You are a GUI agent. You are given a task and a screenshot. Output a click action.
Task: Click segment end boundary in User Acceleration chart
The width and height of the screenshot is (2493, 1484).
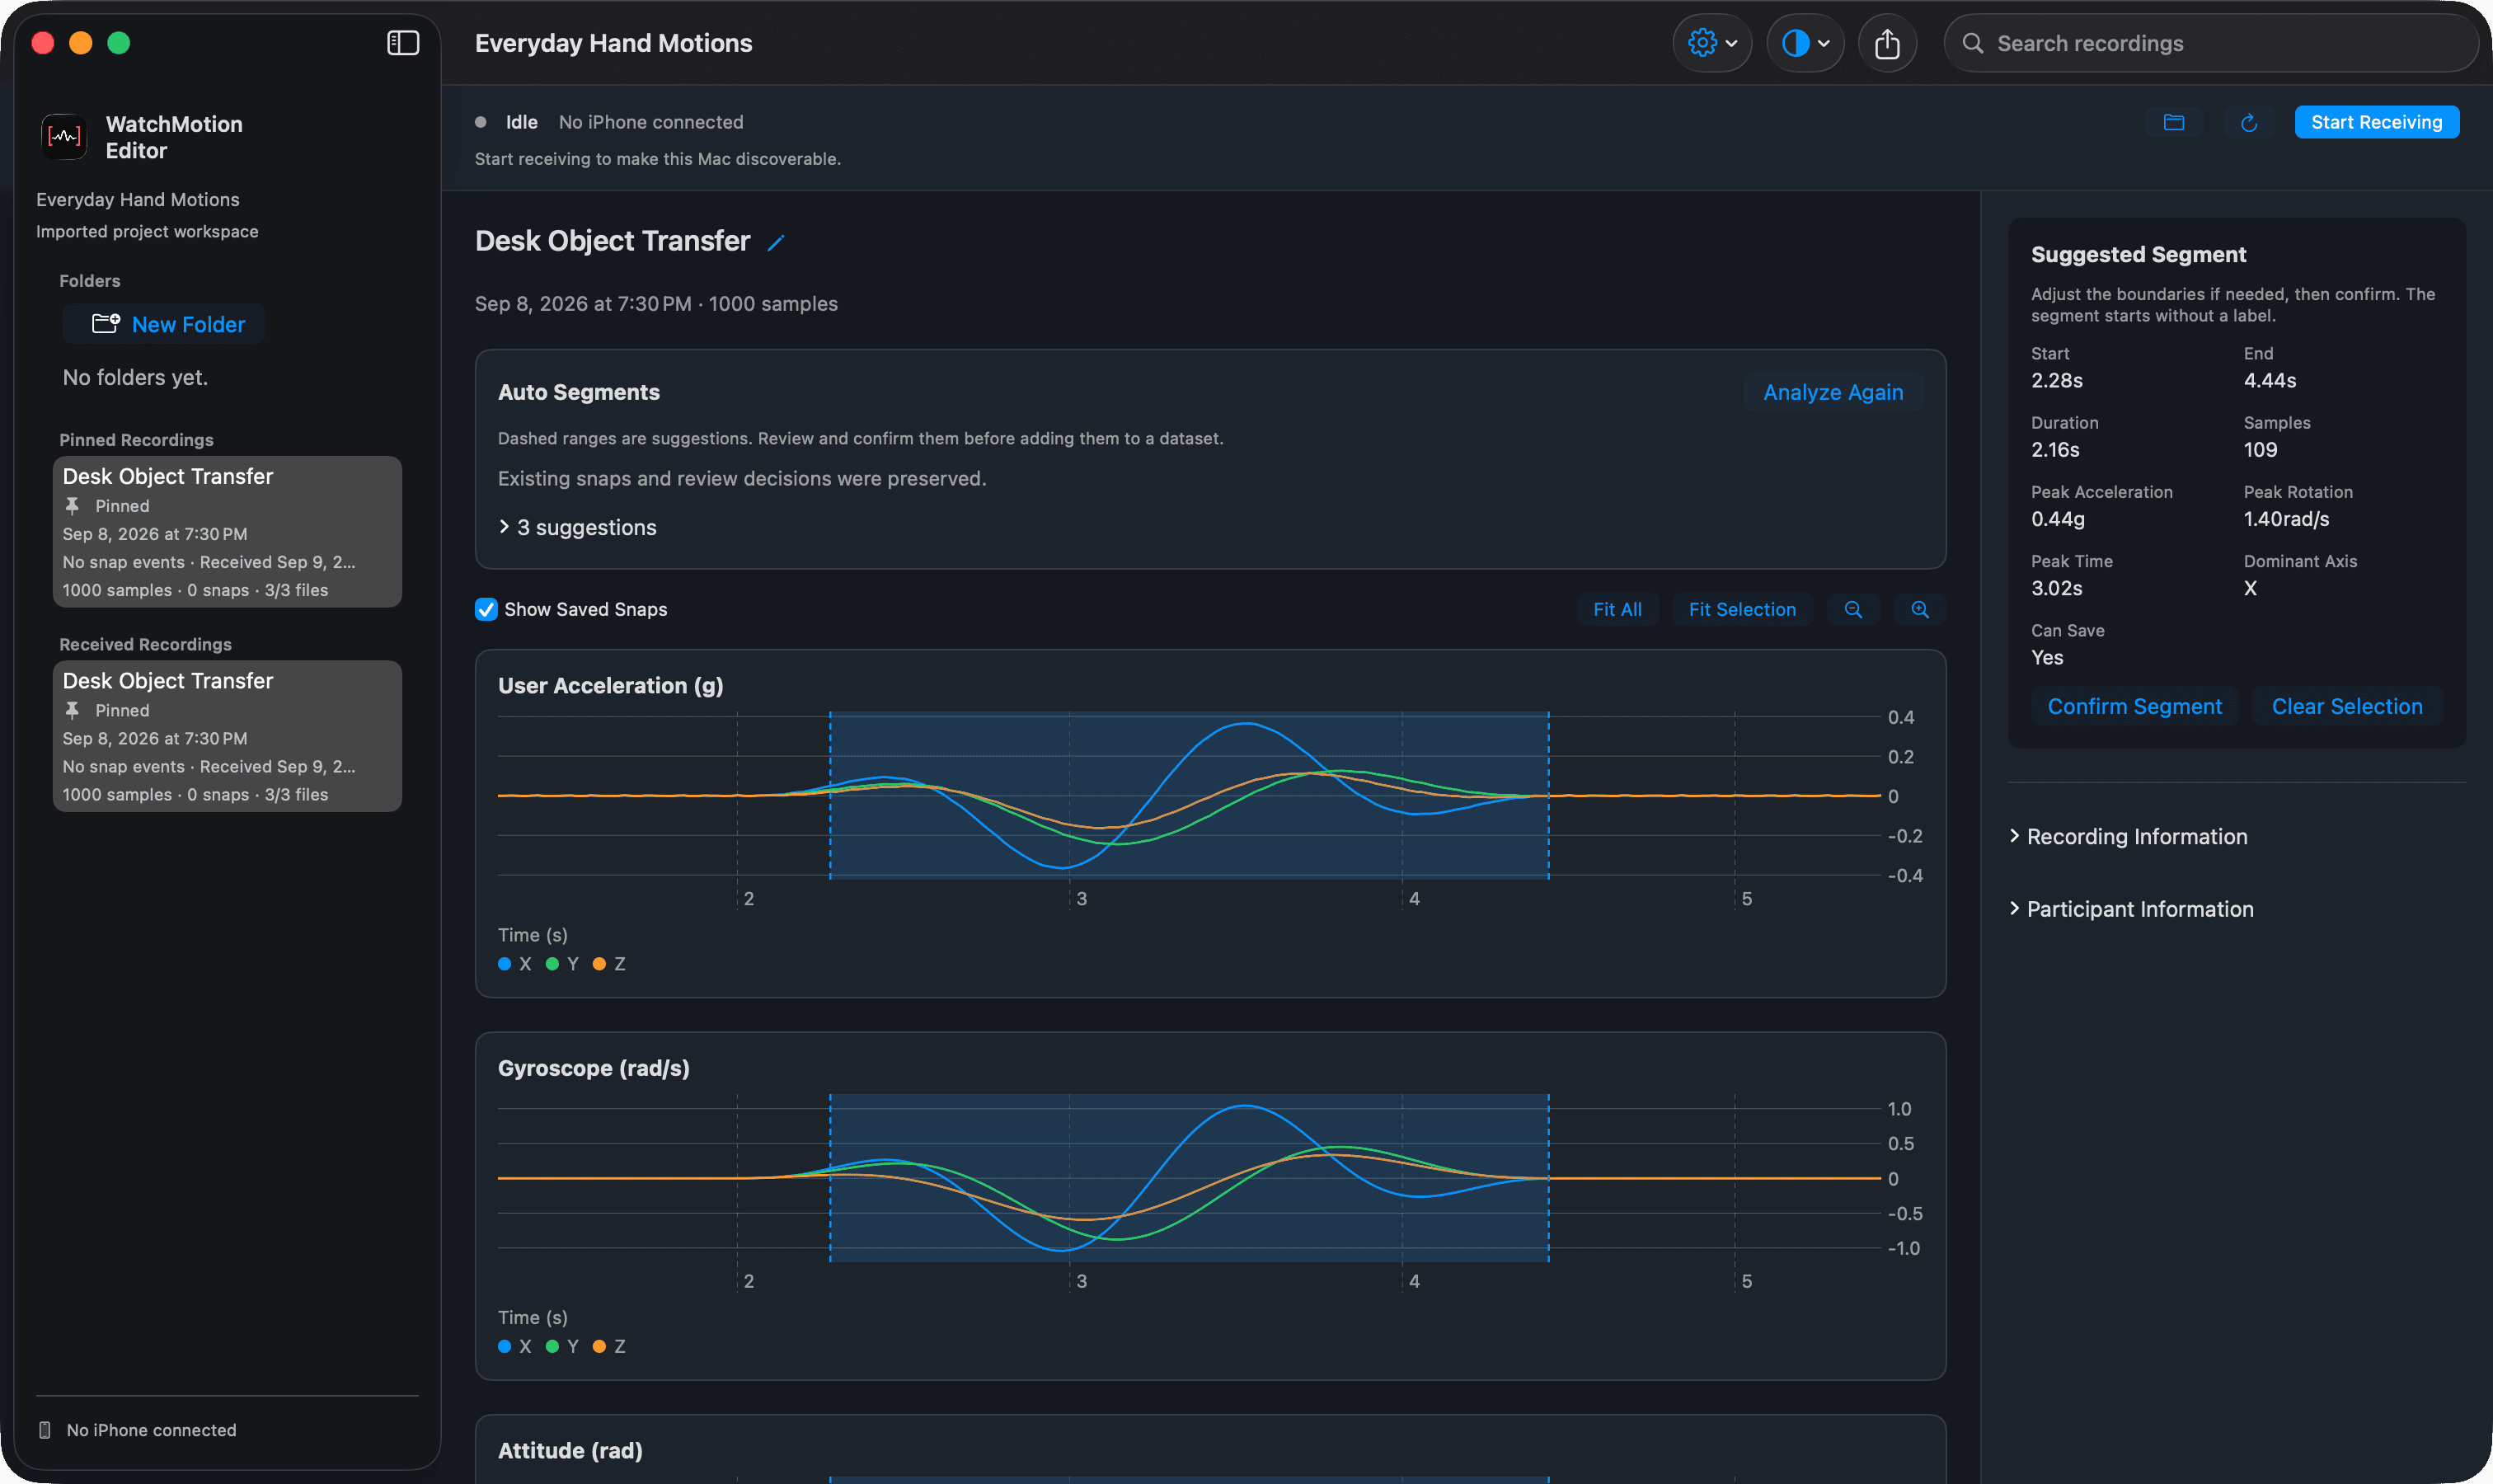(x=1549, y=796)
